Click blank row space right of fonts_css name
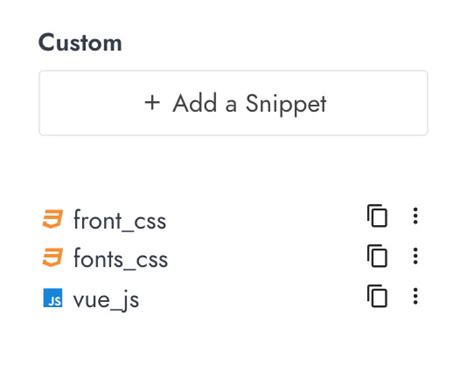This screenshot has height=377, width=474. tap(267, 258)
